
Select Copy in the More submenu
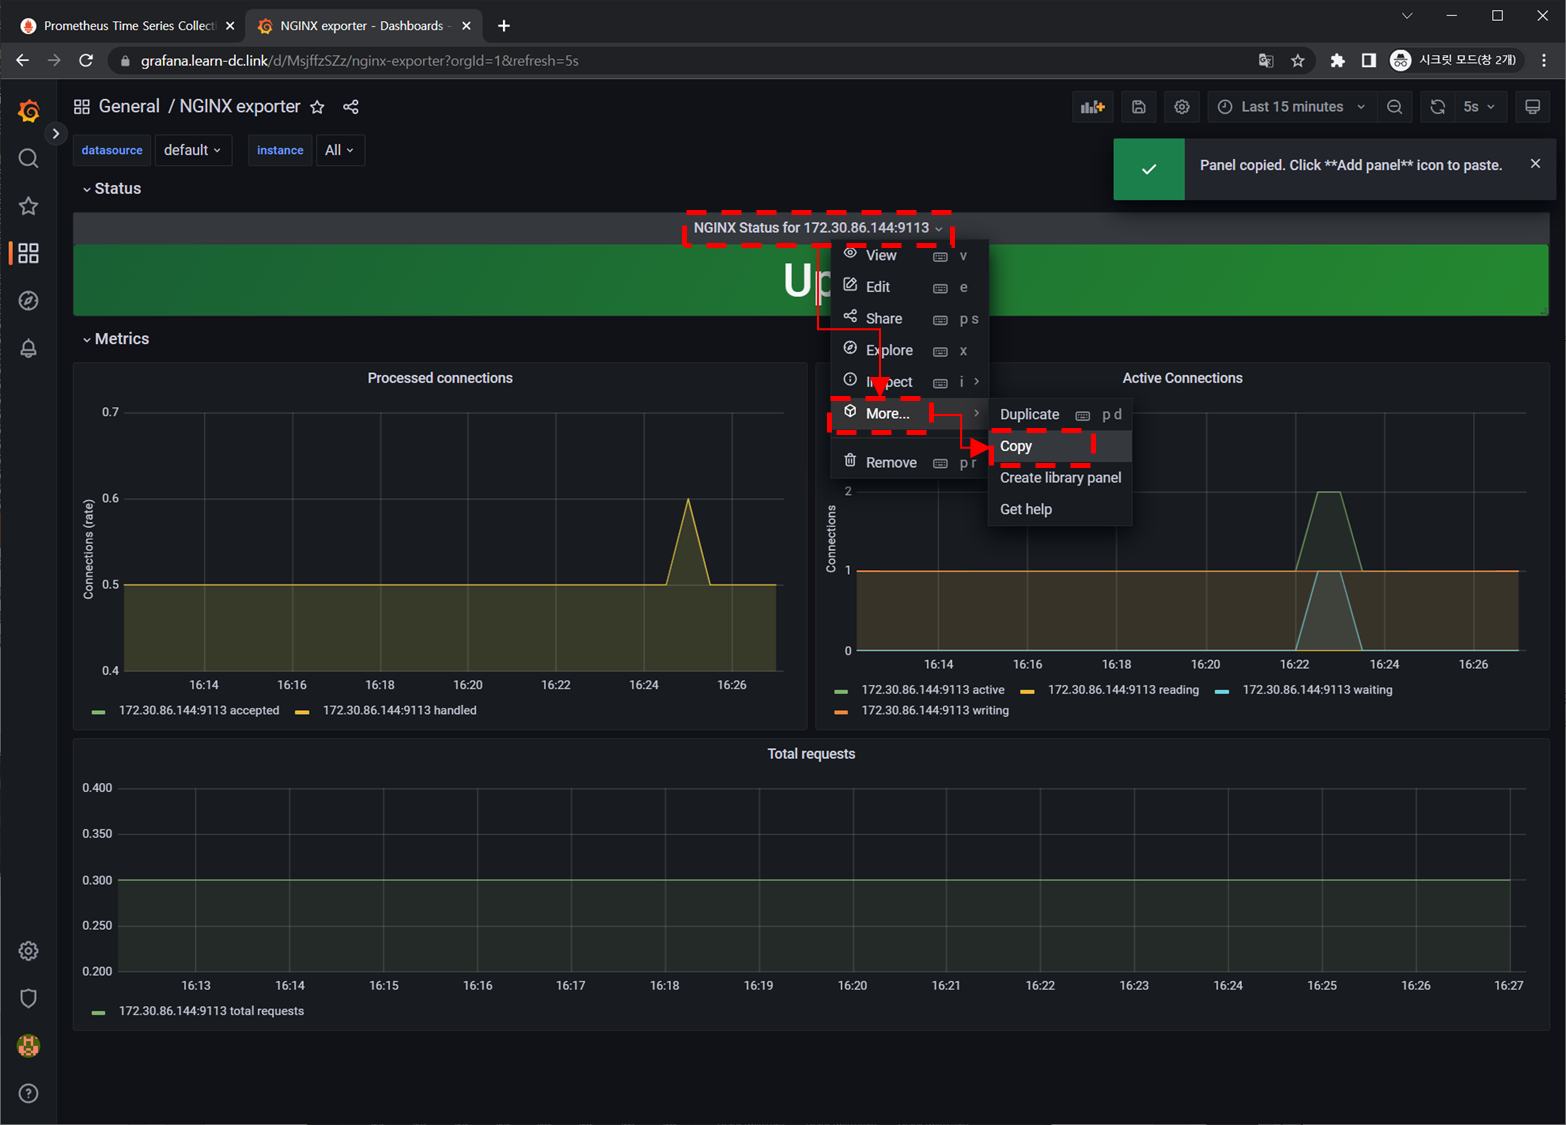pos(1016,446)
